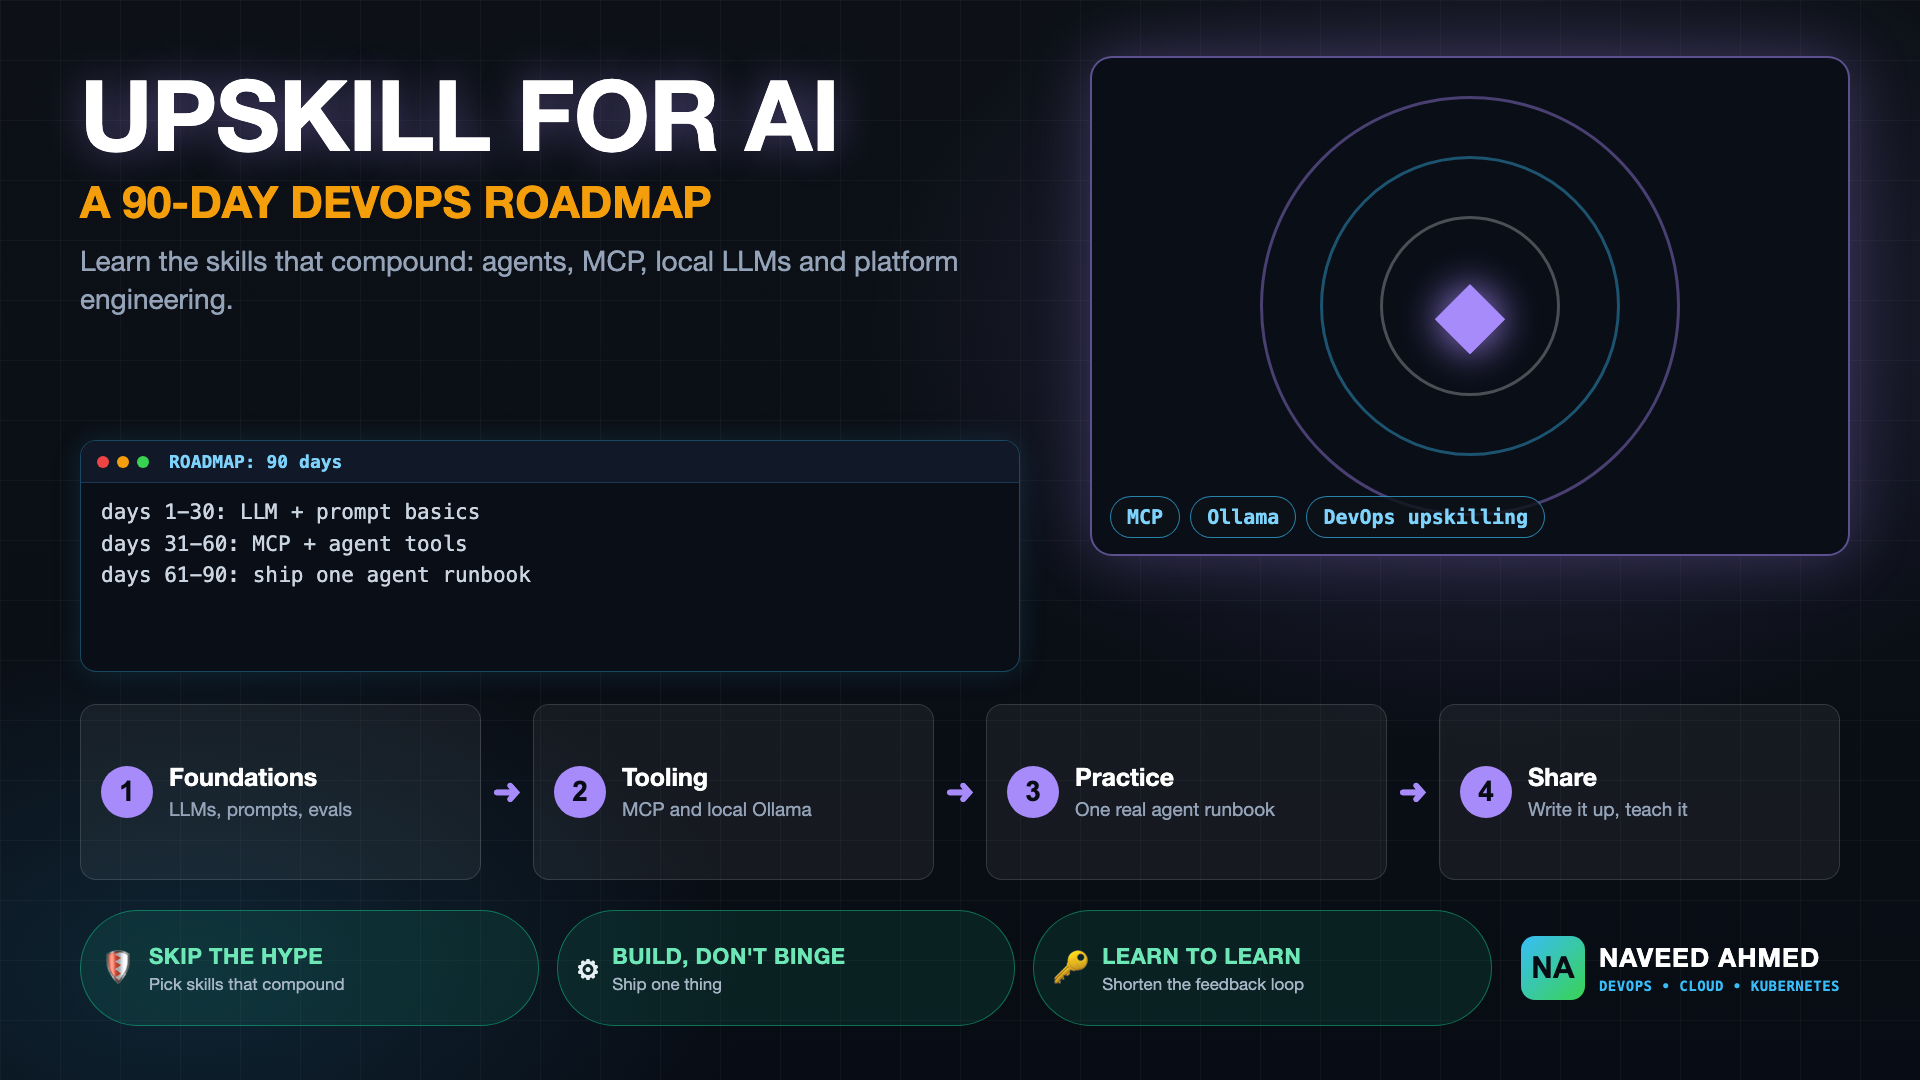Click 'Ship one thing' text
The image size is (1920, 1080).
(666, 984)
